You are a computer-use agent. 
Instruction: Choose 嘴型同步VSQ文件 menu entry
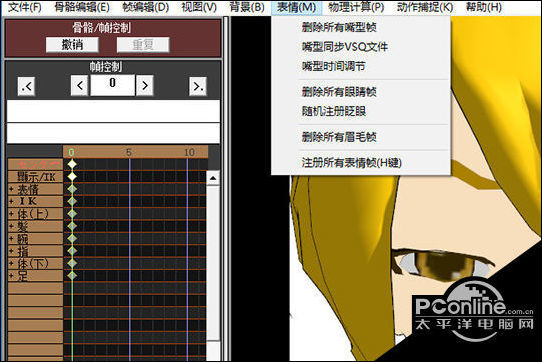[x=345, y=47]
